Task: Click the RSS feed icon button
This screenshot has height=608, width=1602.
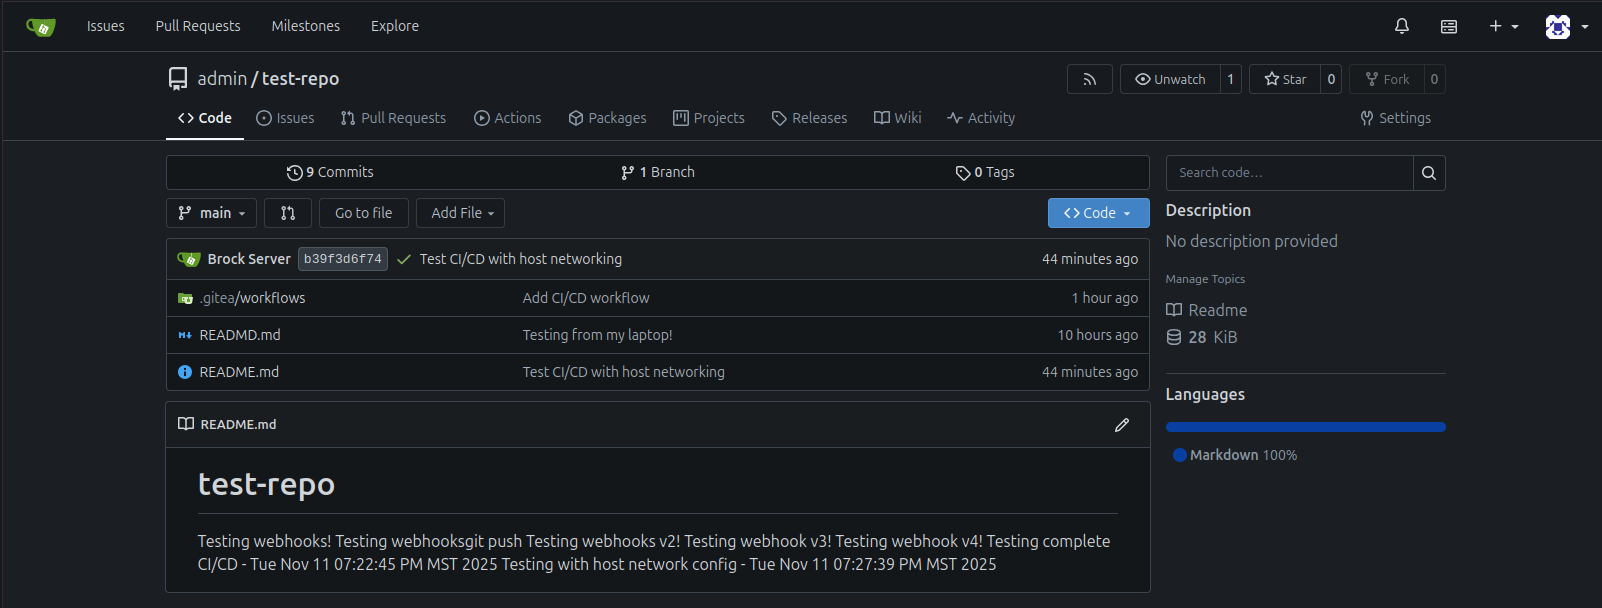Action: pos(1089,79)
